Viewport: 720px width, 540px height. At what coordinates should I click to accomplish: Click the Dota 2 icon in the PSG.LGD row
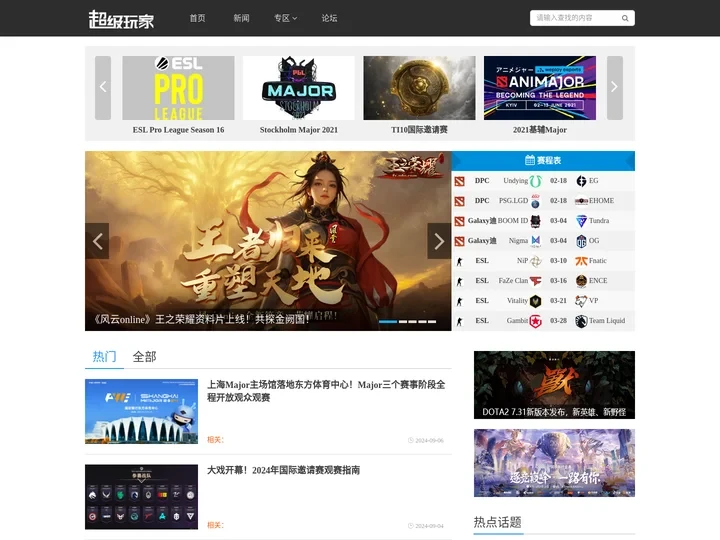click(x=459, y=201)
